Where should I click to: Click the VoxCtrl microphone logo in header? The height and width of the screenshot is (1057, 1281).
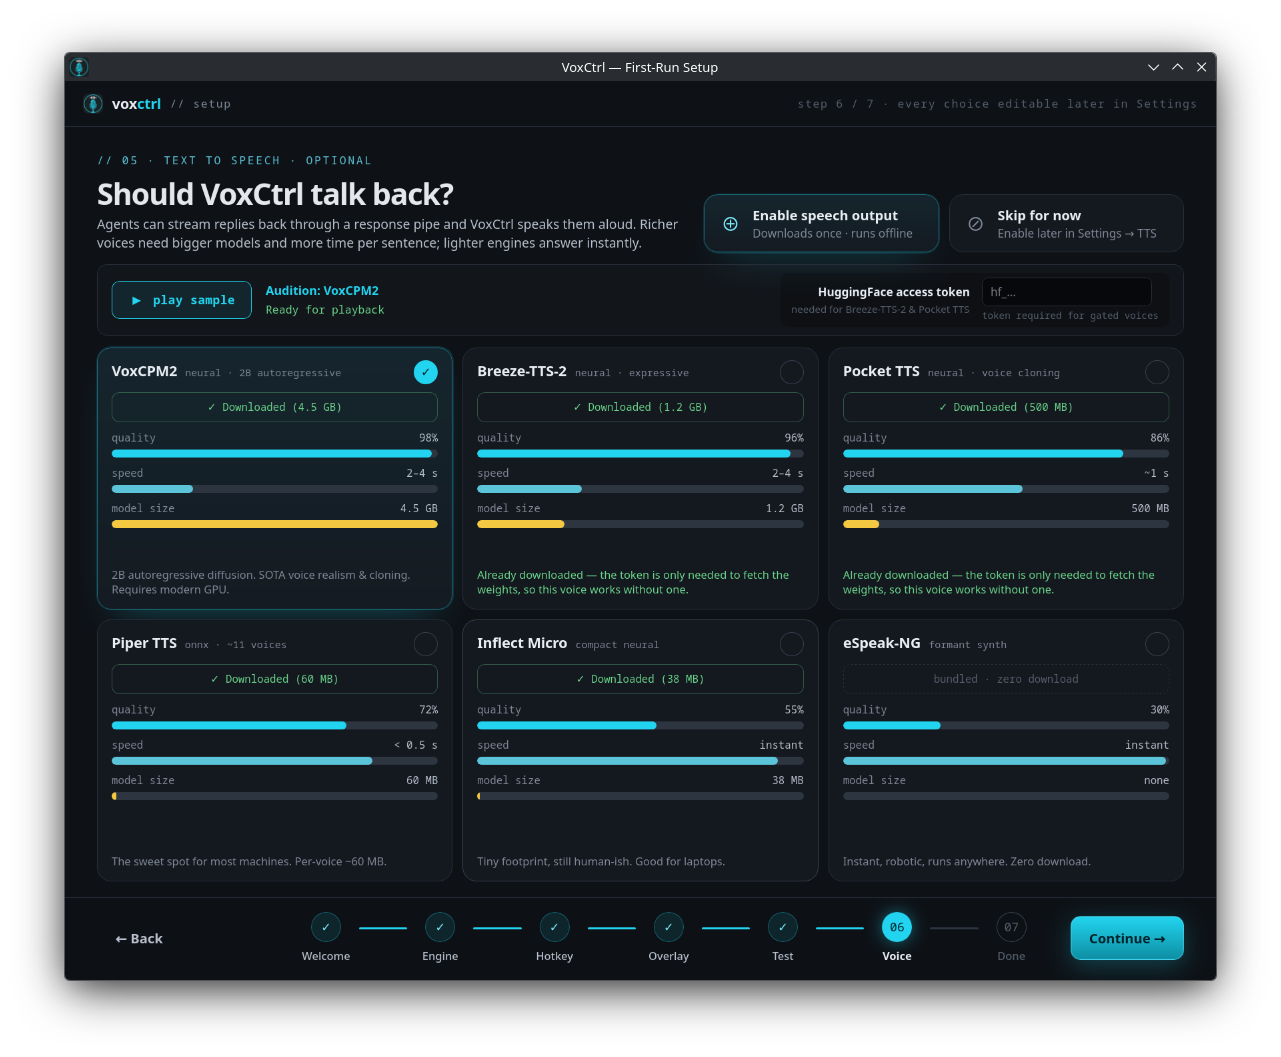click(93, 104)
